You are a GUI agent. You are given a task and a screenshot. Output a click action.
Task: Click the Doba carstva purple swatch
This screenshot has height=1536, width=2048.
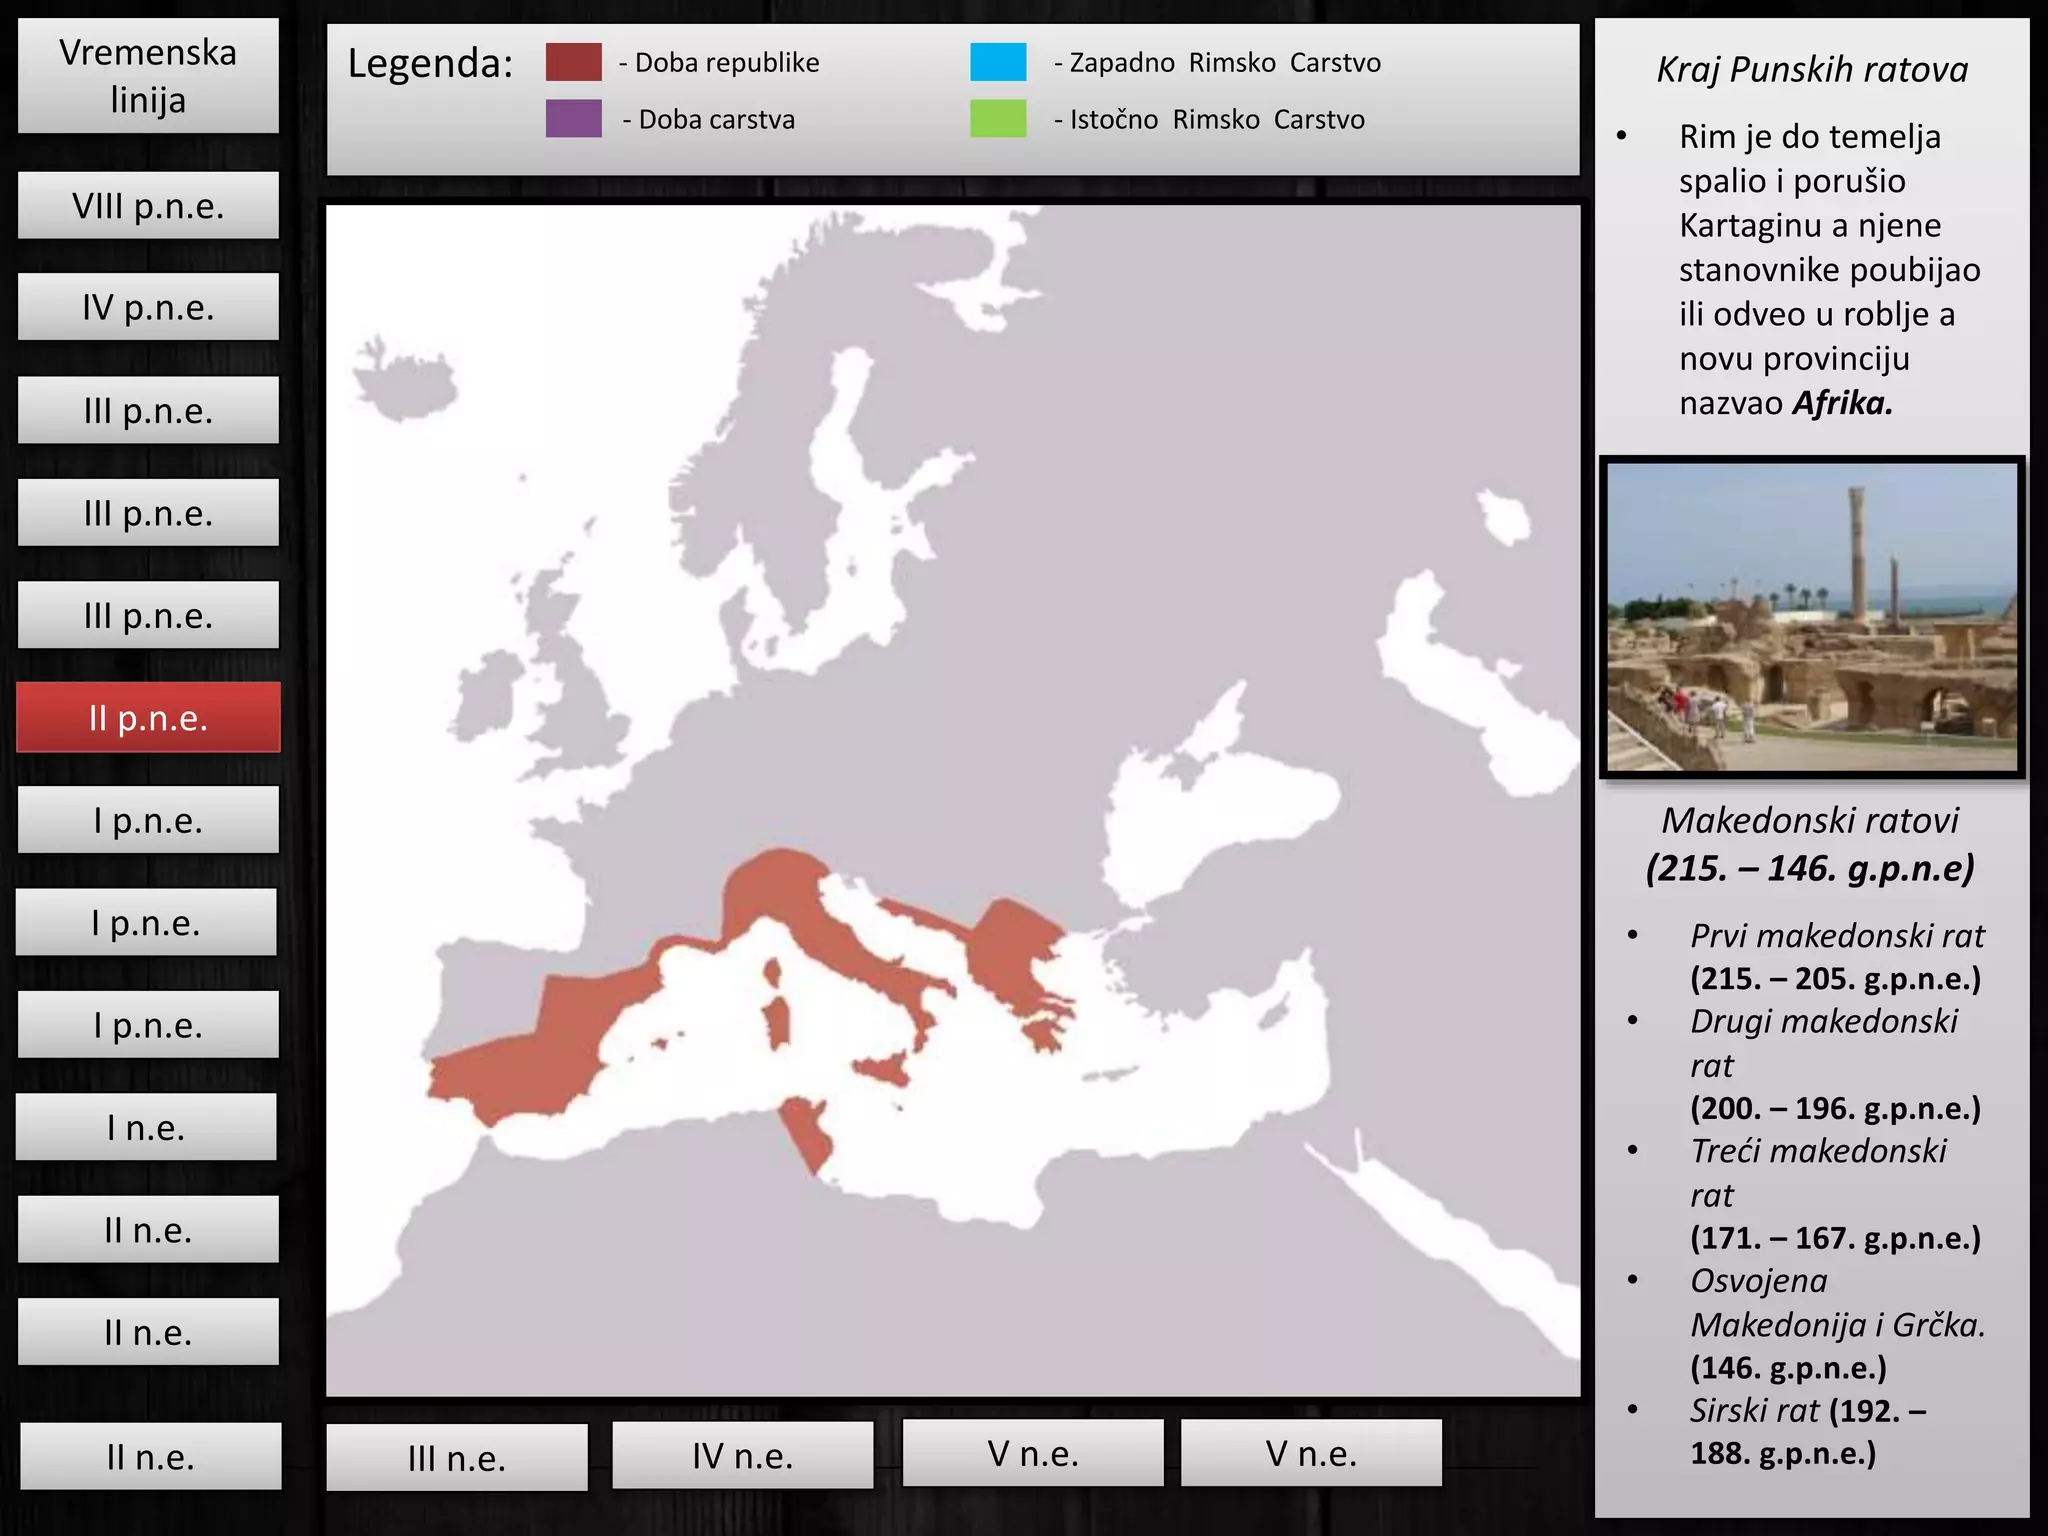tap(573, 119)
